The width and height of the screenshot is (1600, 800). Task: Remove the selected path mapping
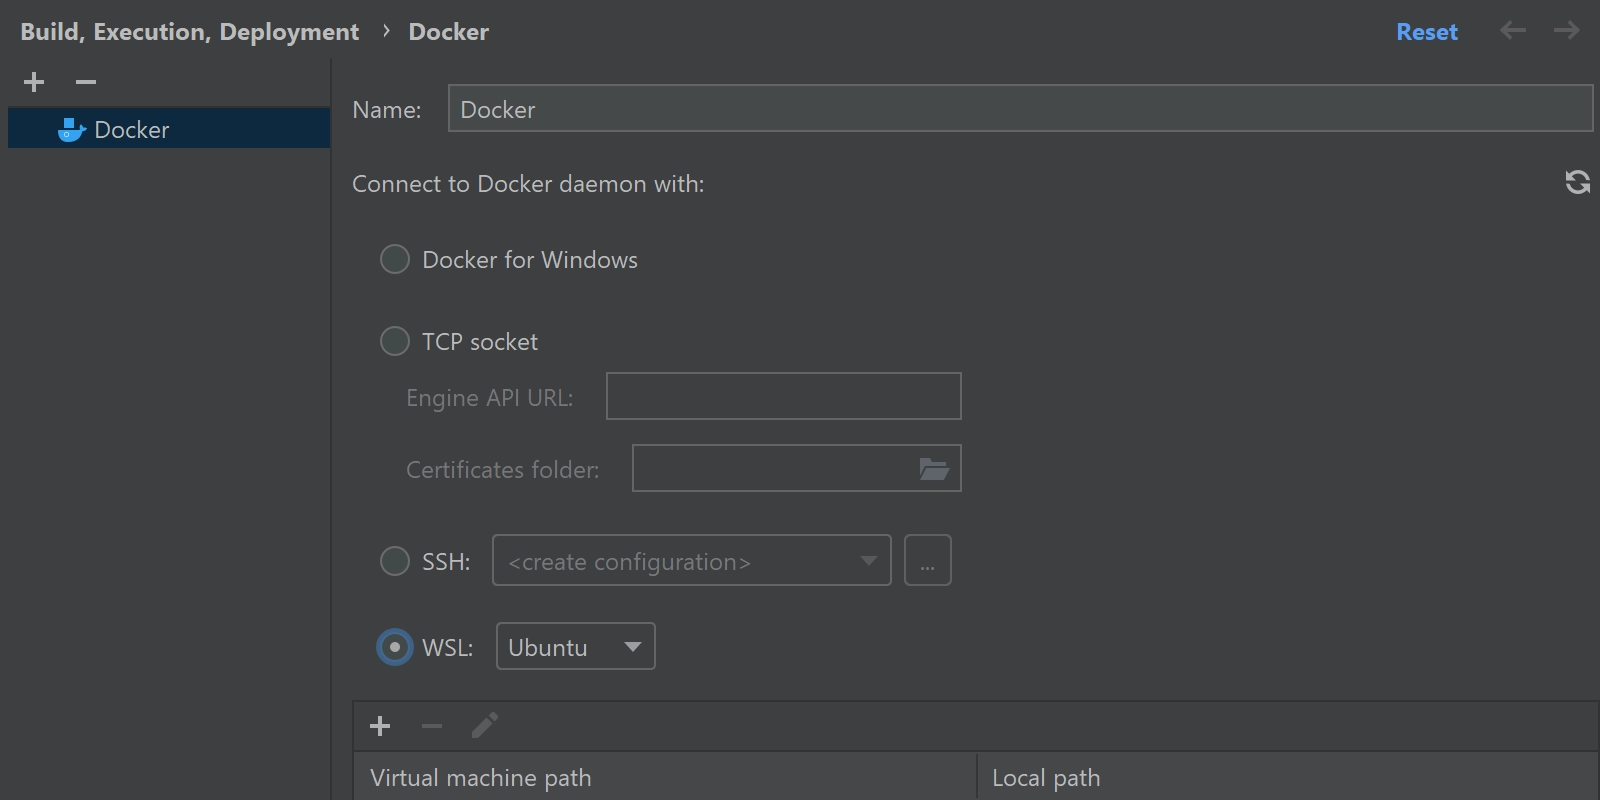(x=432, y=726)
